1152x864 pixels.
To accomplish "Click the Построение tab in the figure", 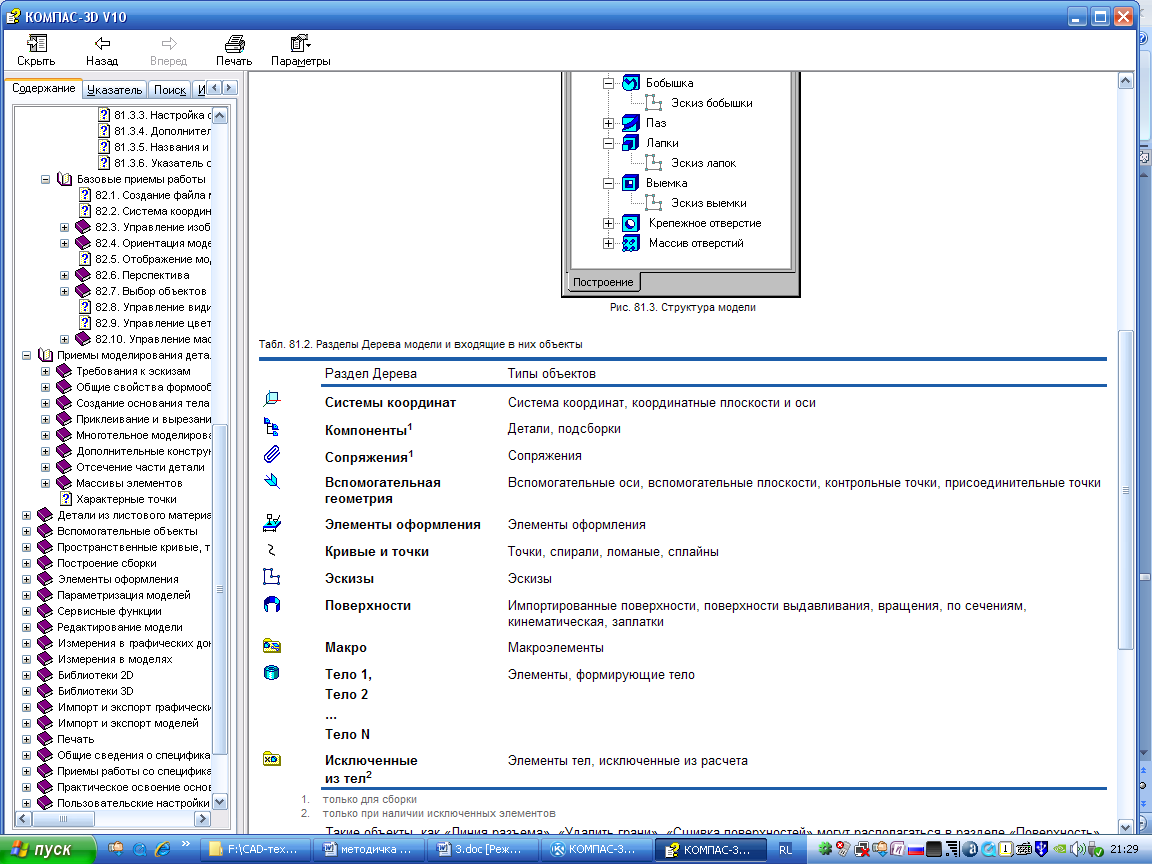I will (x=603, y=282).
